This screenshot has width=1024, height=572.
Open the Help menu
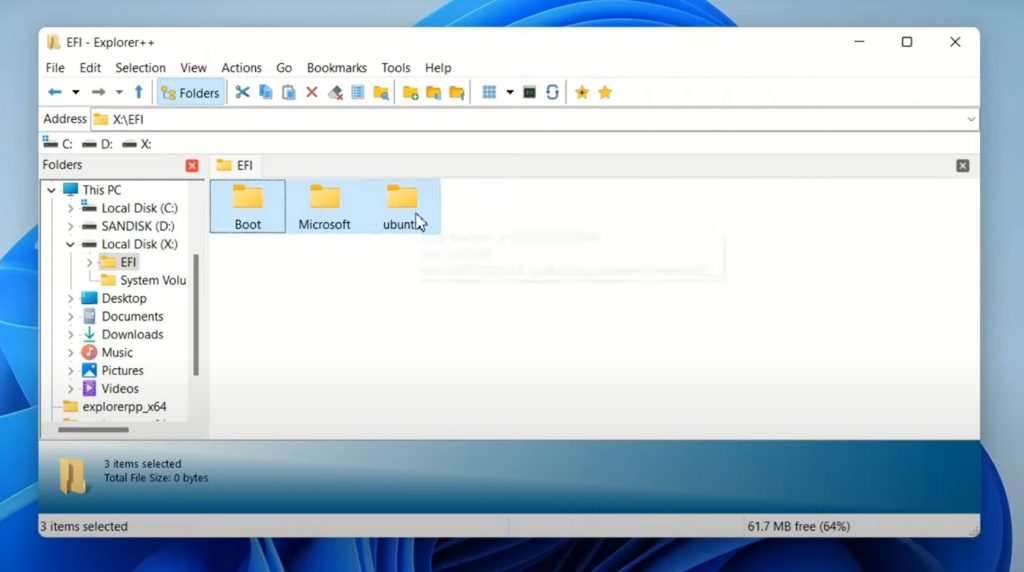pyautogui.click(x=438, y=68)
